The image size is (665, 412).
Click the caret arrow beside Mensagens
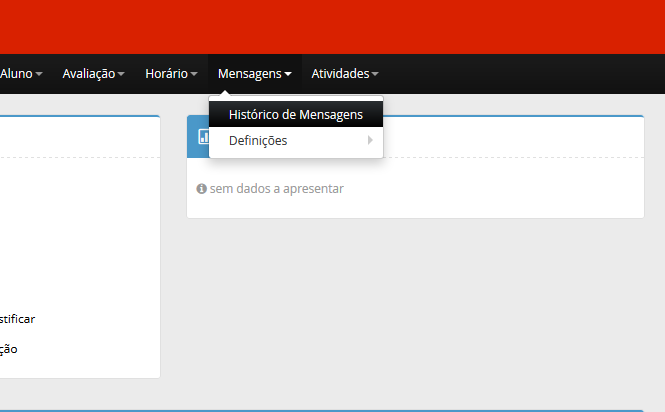[x=288, y=74]
